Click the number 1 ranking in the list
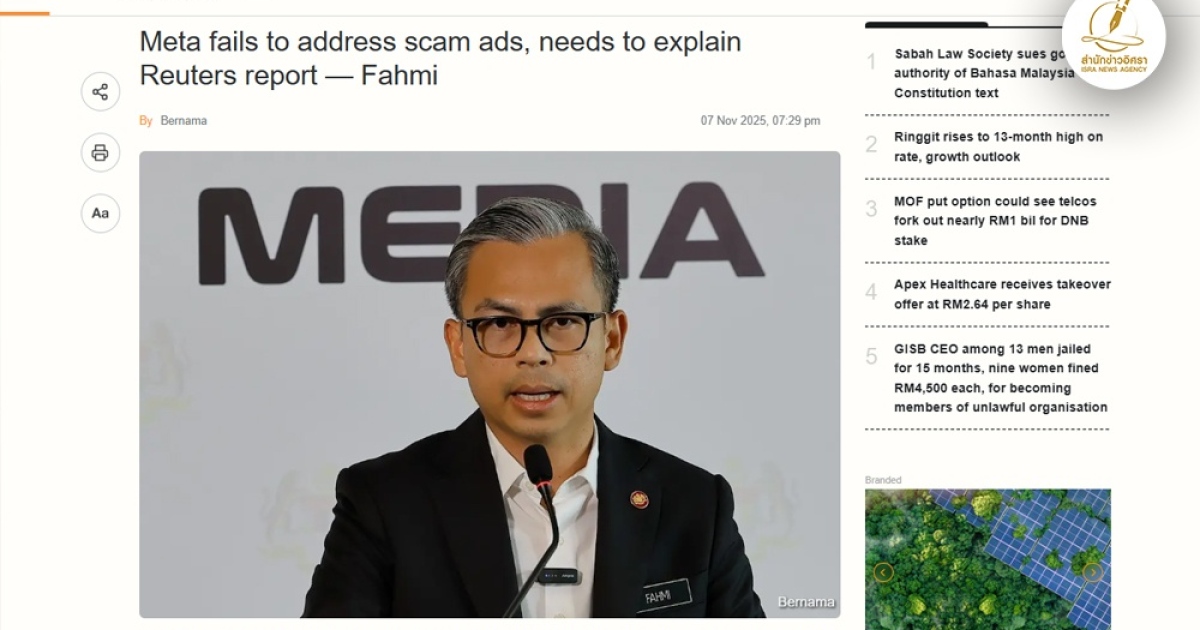The width and height of the screenshot is (1200, 630). [x=871, y=62]
